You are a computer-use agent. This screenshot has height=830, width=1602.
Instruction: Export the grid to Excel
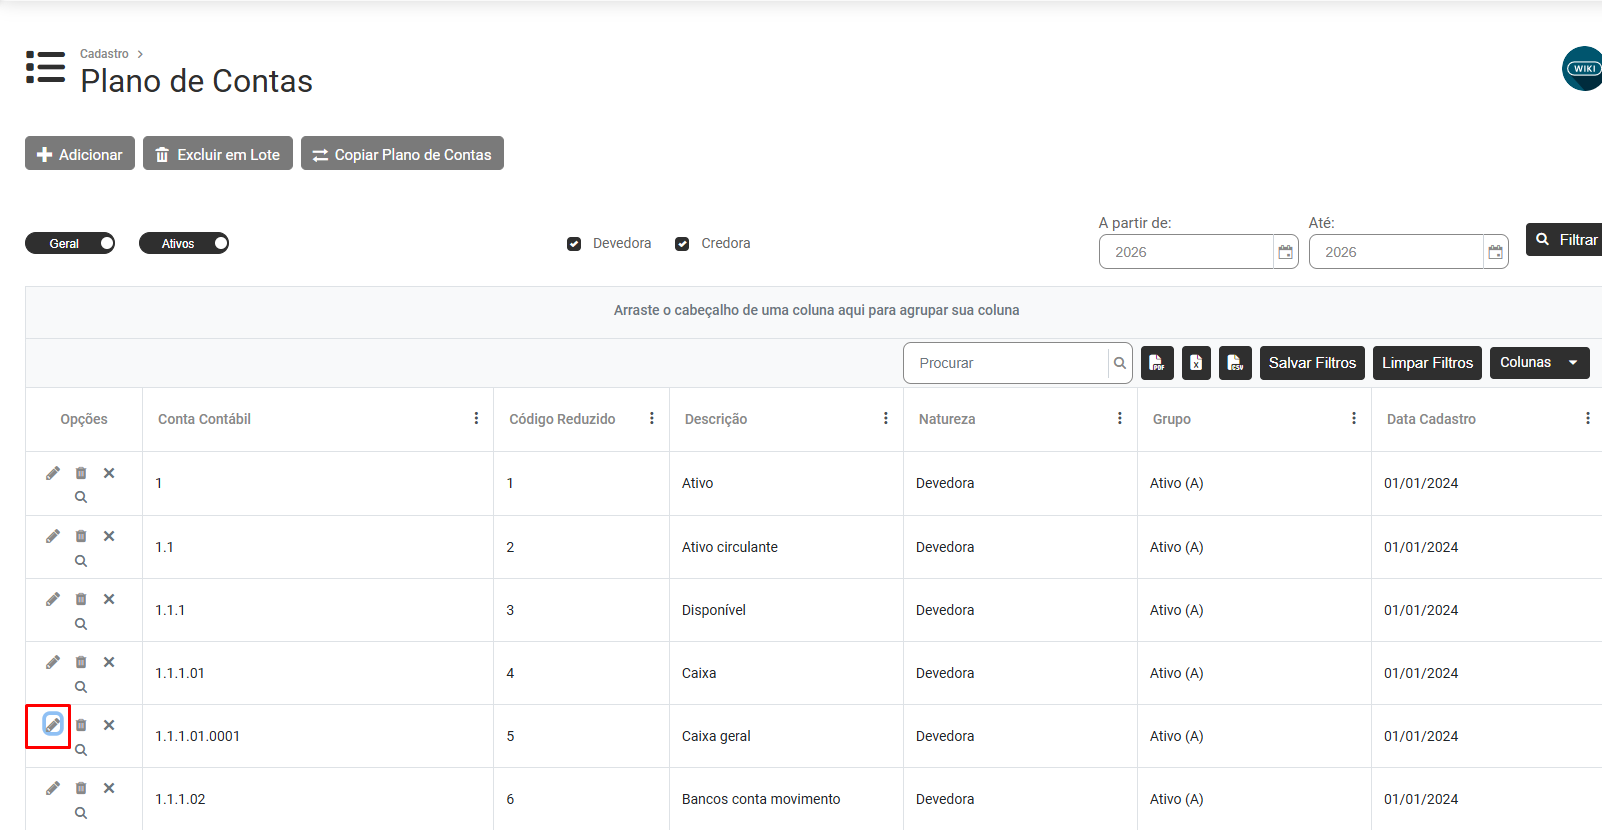(1196, 363)
